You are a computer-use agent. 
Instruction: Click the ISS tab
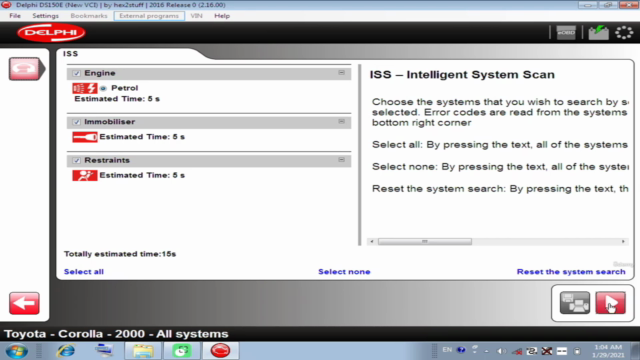pyautogui.click(x=70, y=54)
